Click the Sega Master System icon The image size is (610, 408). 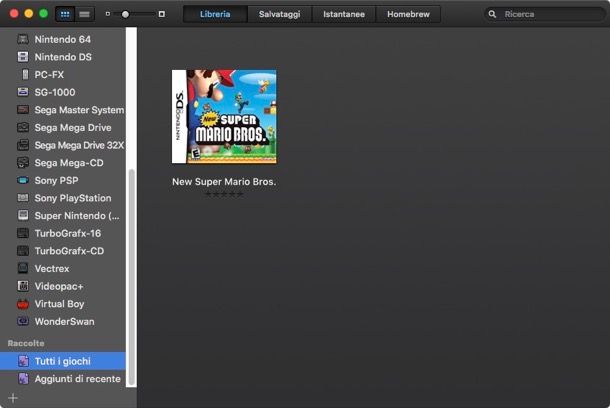[23, 110]
